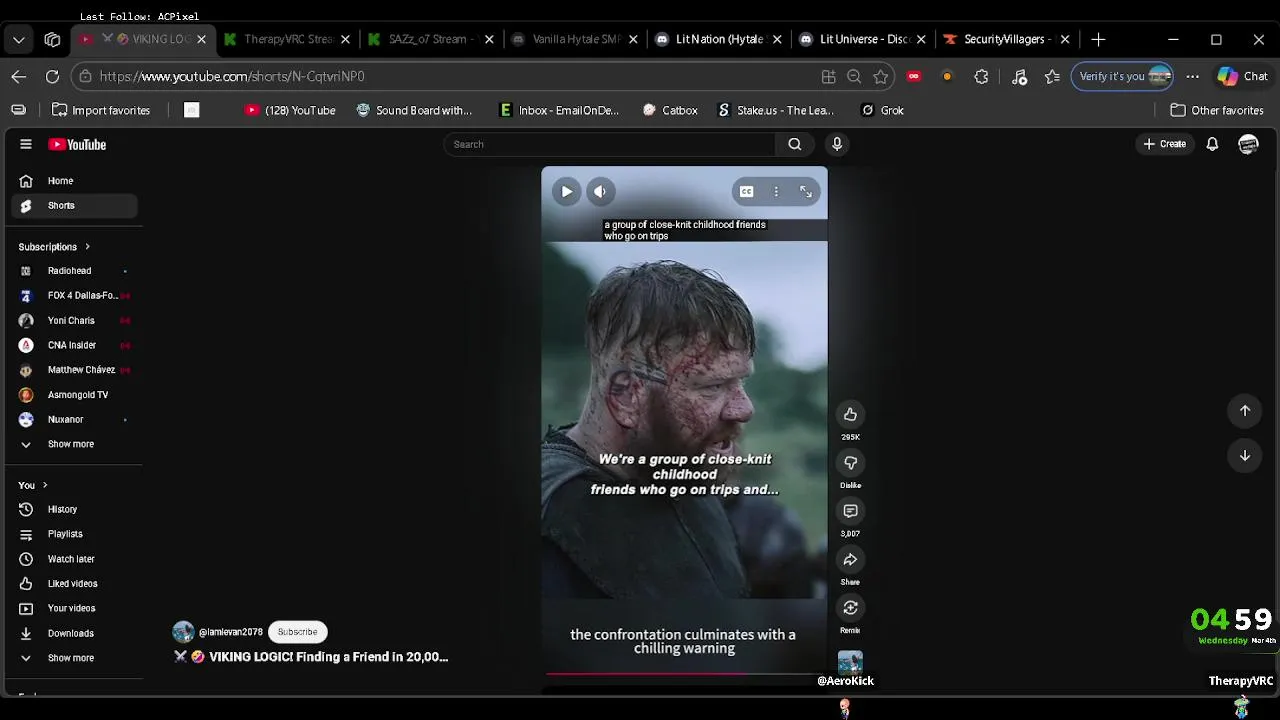Focus the YouTube search field

coord(610,144)
